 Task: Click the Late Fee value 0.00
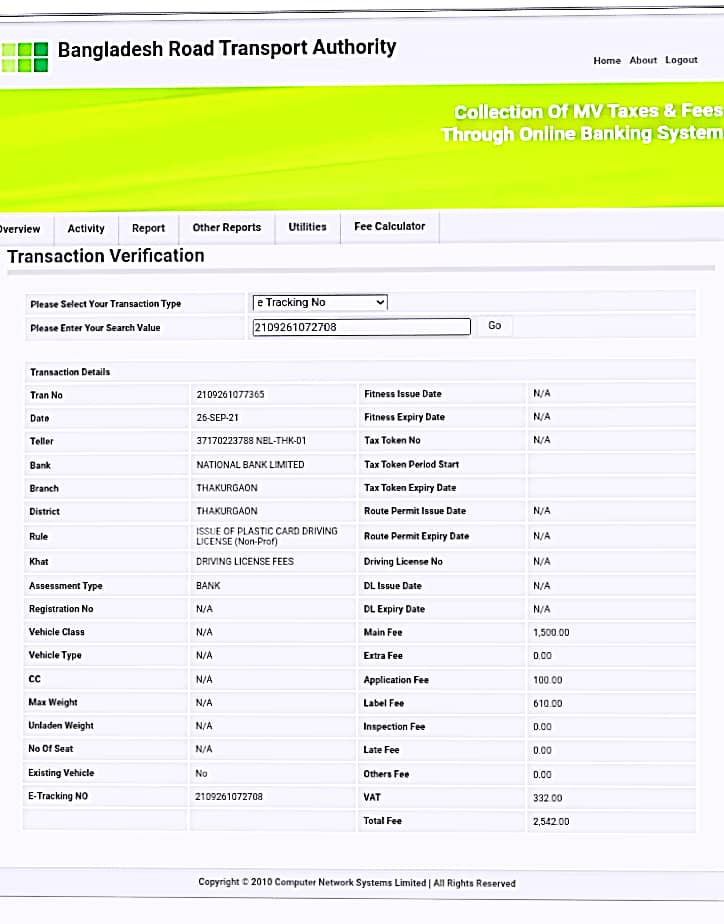(542, 750)
